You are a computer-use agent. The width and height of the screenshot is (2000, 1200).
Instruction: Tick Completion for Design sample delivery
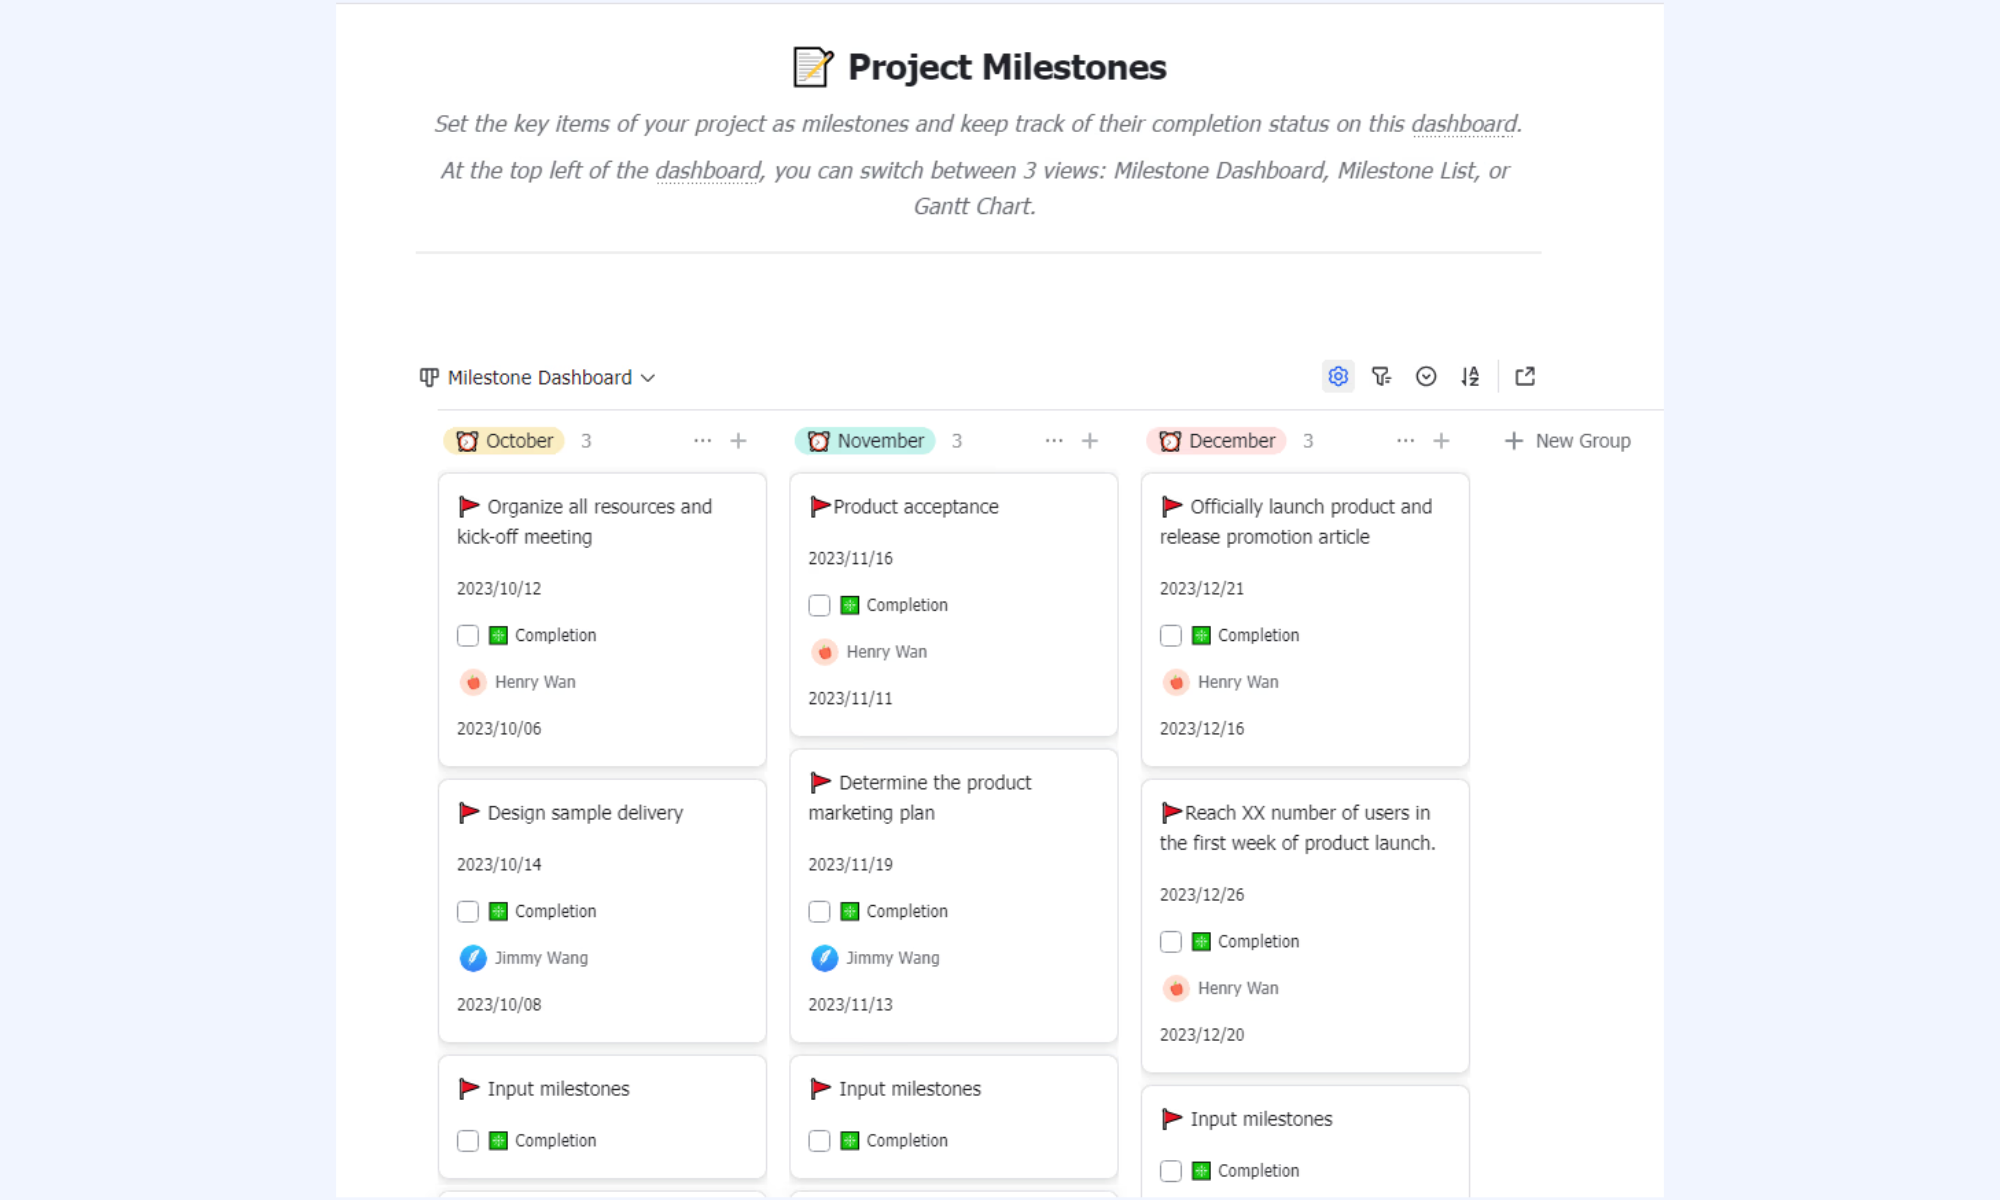[468, 912]
